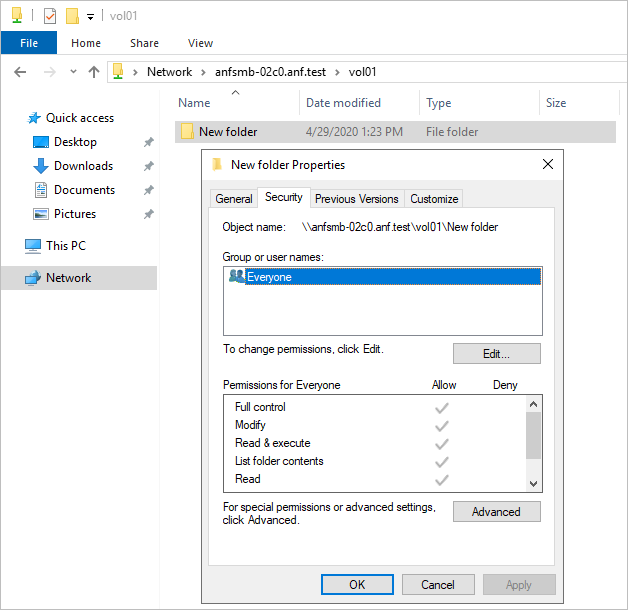Switch to the General tab in Properties
Screen dimensions: 628x610
pyautogui.click(x=233, y=199)
